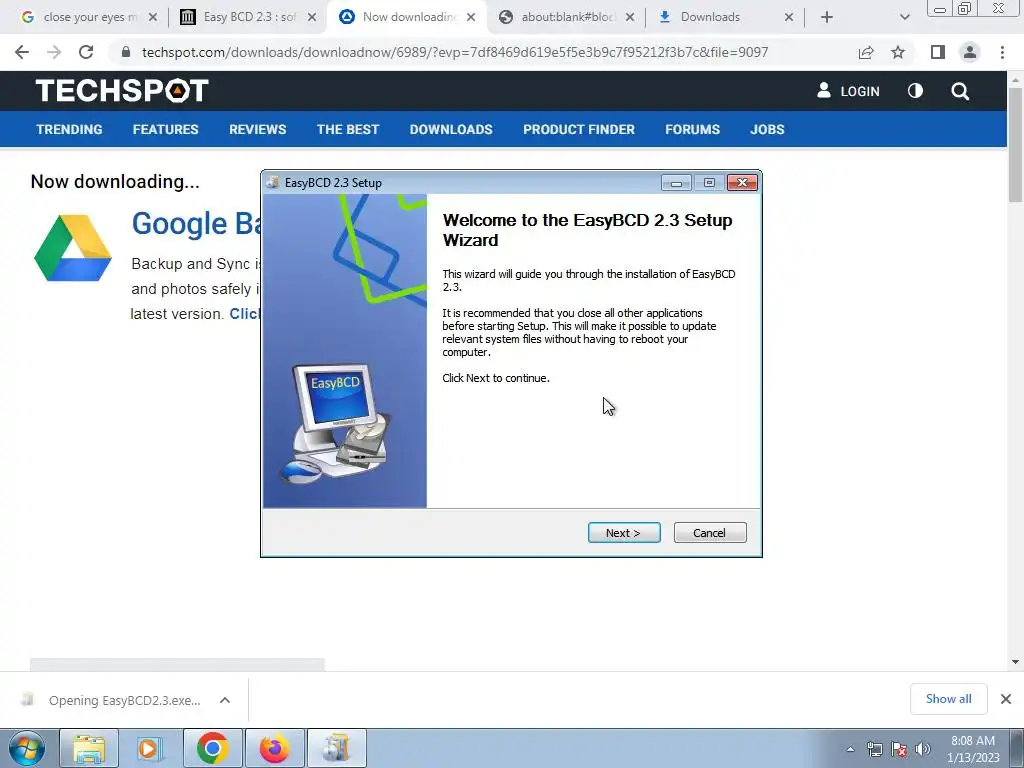This screenshot has width=1024, height=768.
Task: Click EasyBCD installer taskbar icon
Action: click(x=337, y=748)
